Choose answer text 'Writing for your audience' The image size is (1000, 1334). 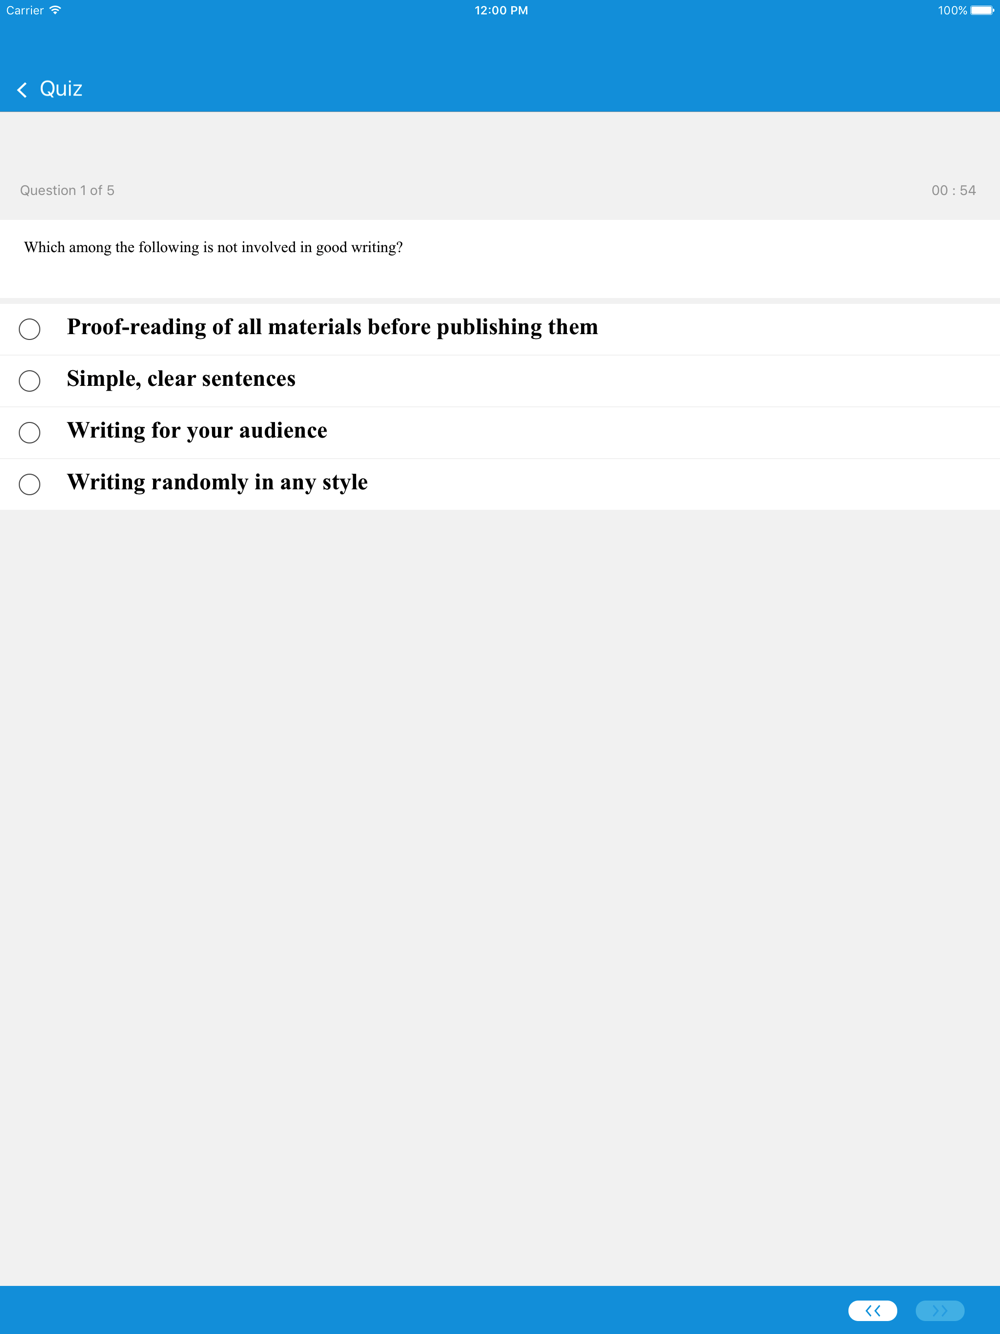click(x=197, y=430)
